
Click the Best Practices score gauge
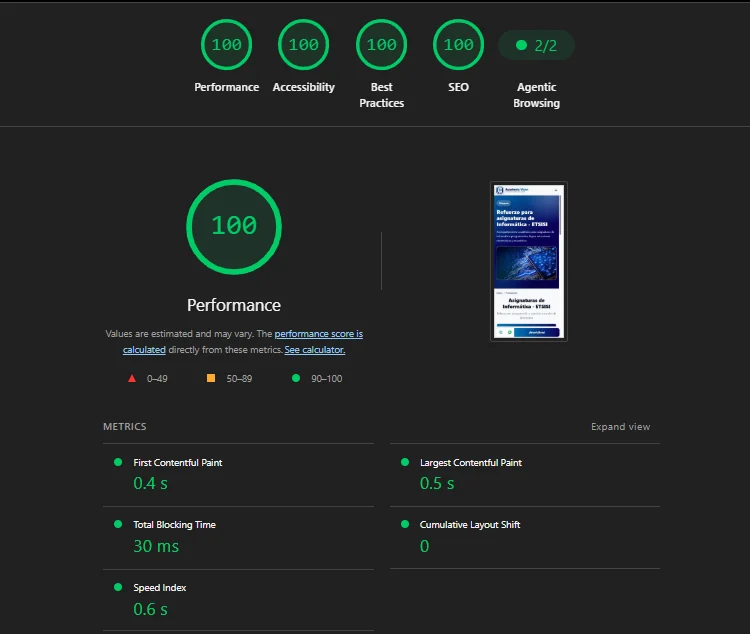[381, 44]
